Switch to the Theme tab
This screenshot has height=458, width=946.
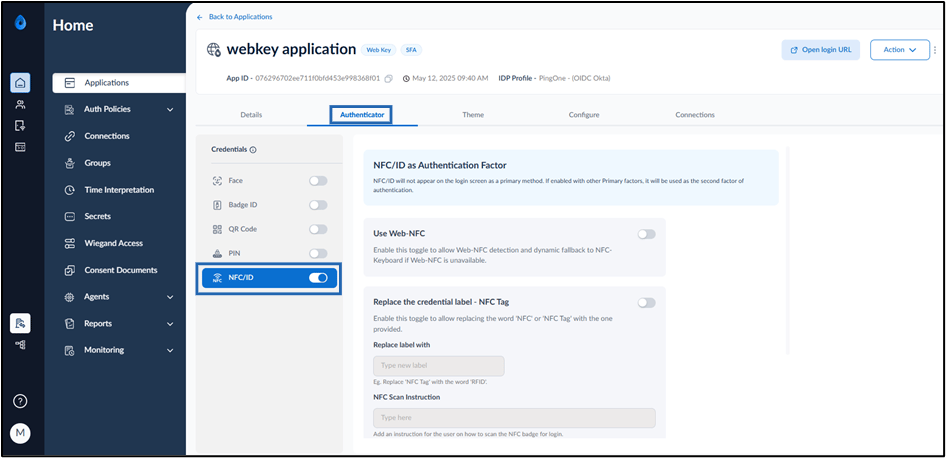tap(473, 115)
